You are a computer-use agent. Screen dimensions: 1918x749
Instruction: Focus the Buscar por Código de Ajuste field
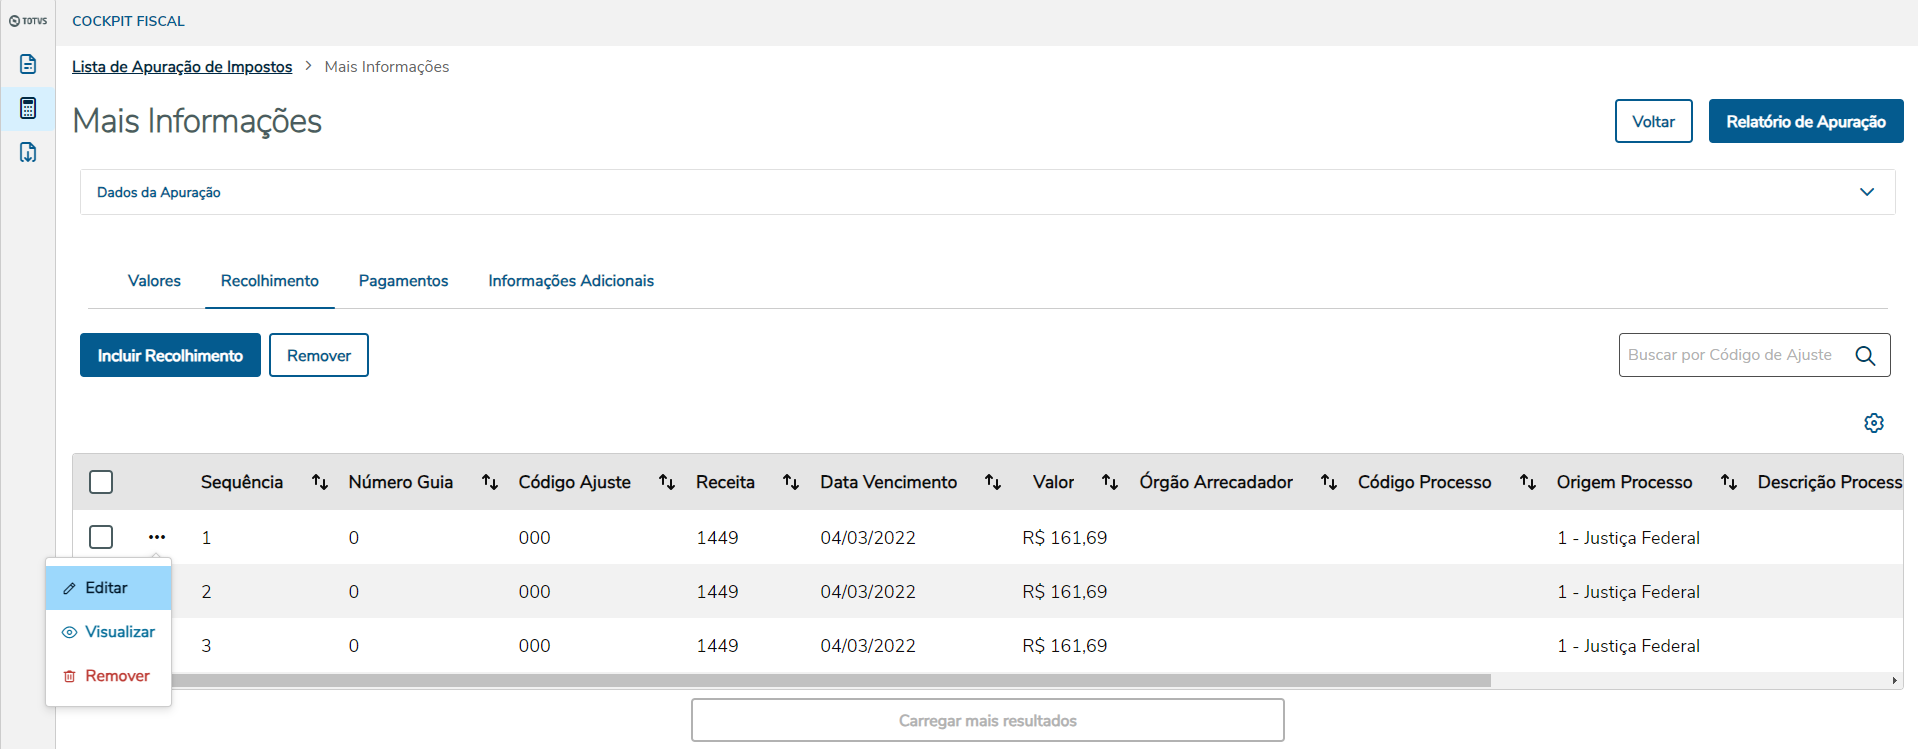[x=1734, y=355]
